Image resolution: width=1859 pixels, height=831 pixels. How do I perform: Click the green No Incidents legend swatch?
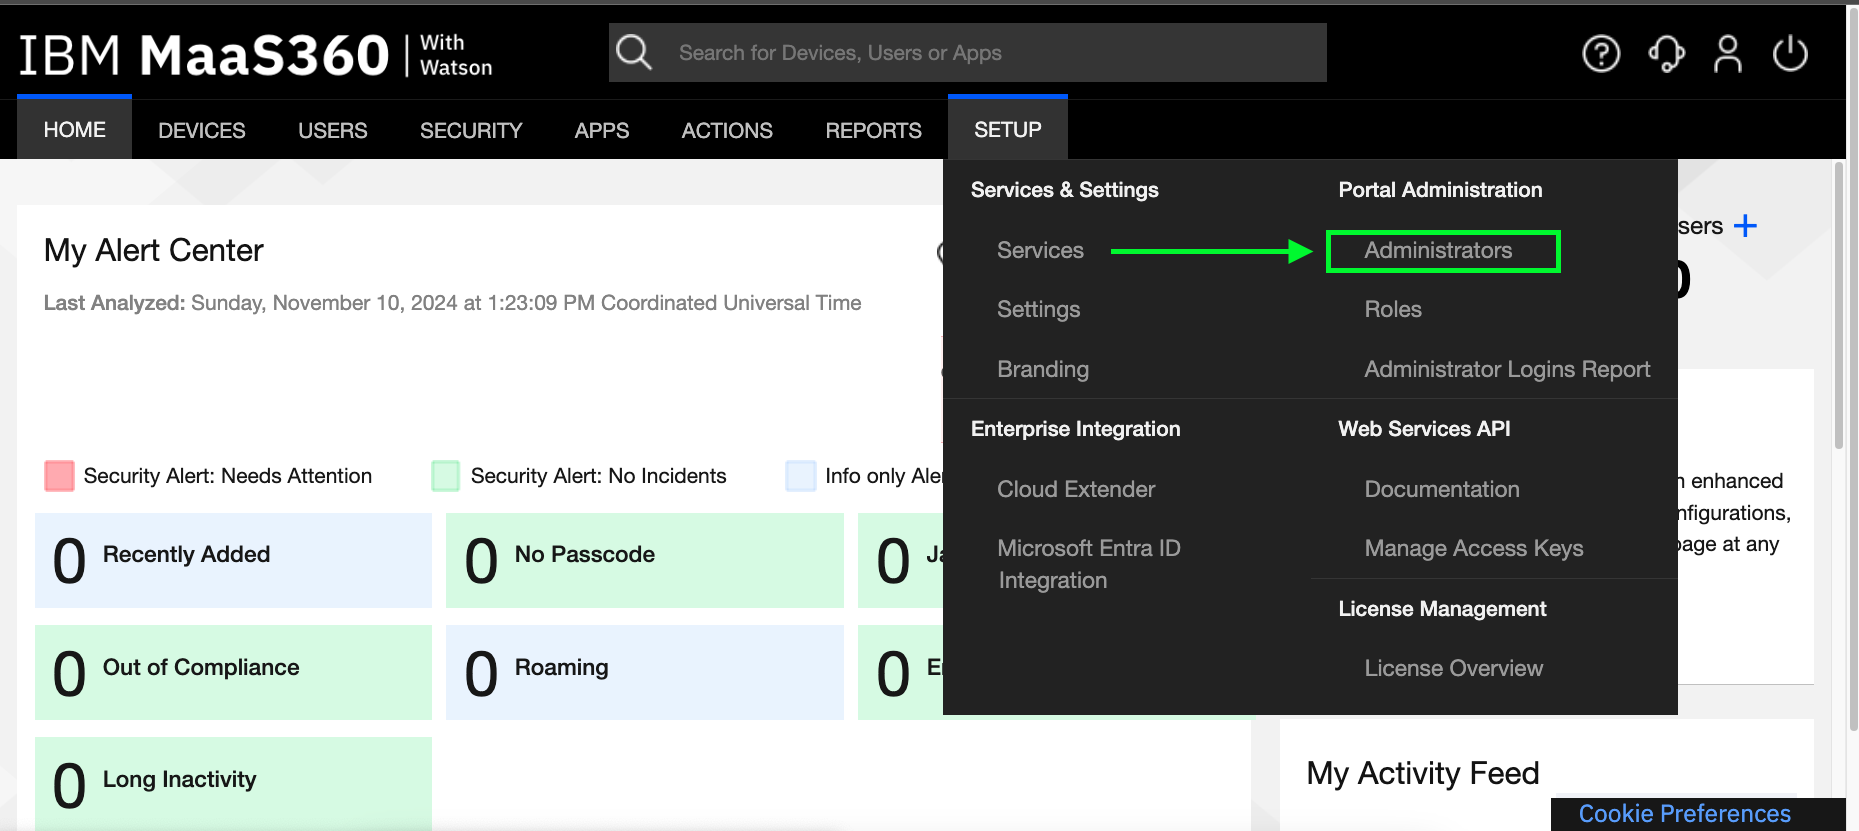click(x=446, y=476)
